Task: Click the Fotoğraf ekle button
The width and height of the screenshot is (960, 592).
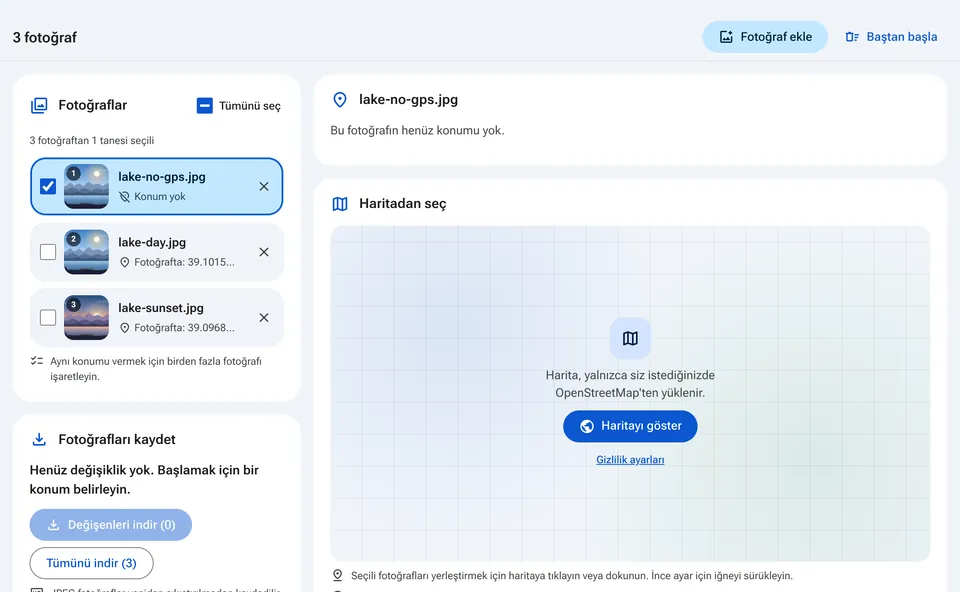Action: [765, 37]
